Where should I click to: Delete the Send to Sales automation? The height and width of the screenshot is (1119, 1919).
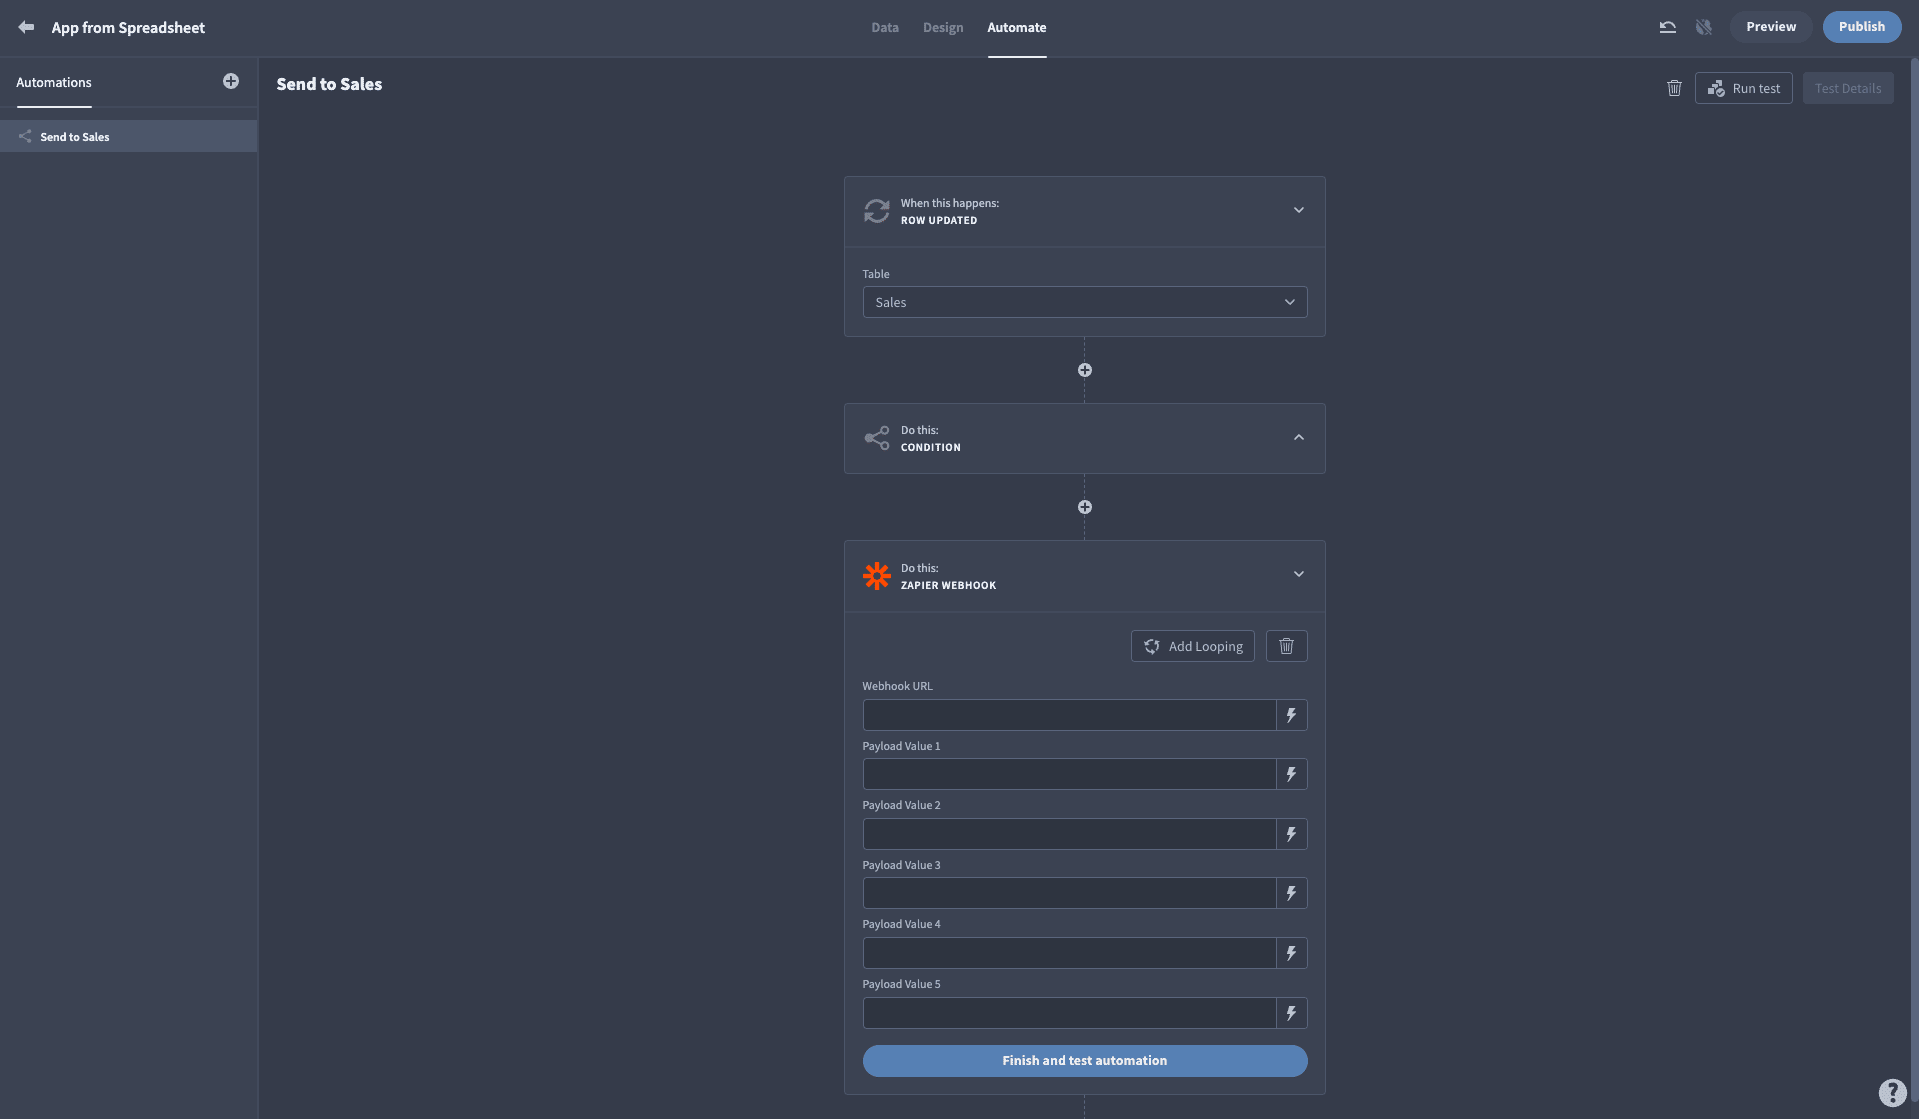1674,88
